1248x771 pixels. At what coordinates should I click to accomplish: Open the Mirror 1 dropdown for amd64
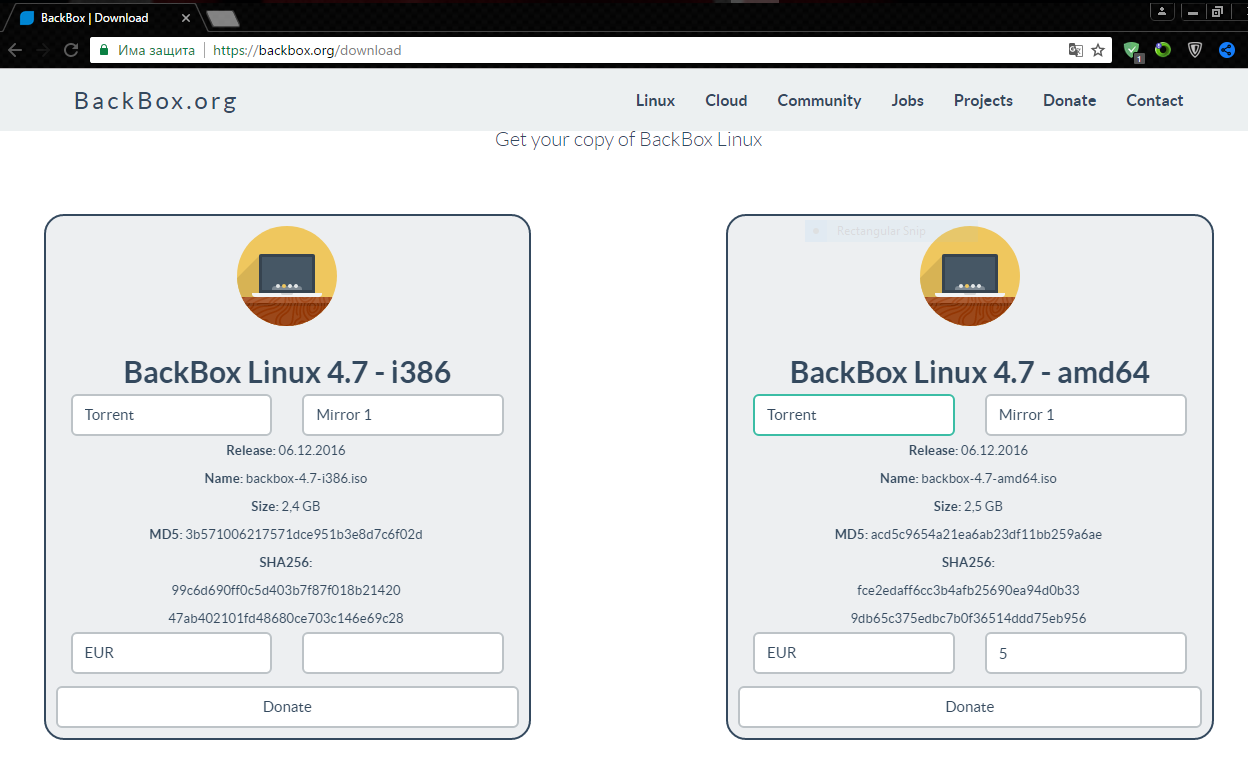pos(1086,415)
